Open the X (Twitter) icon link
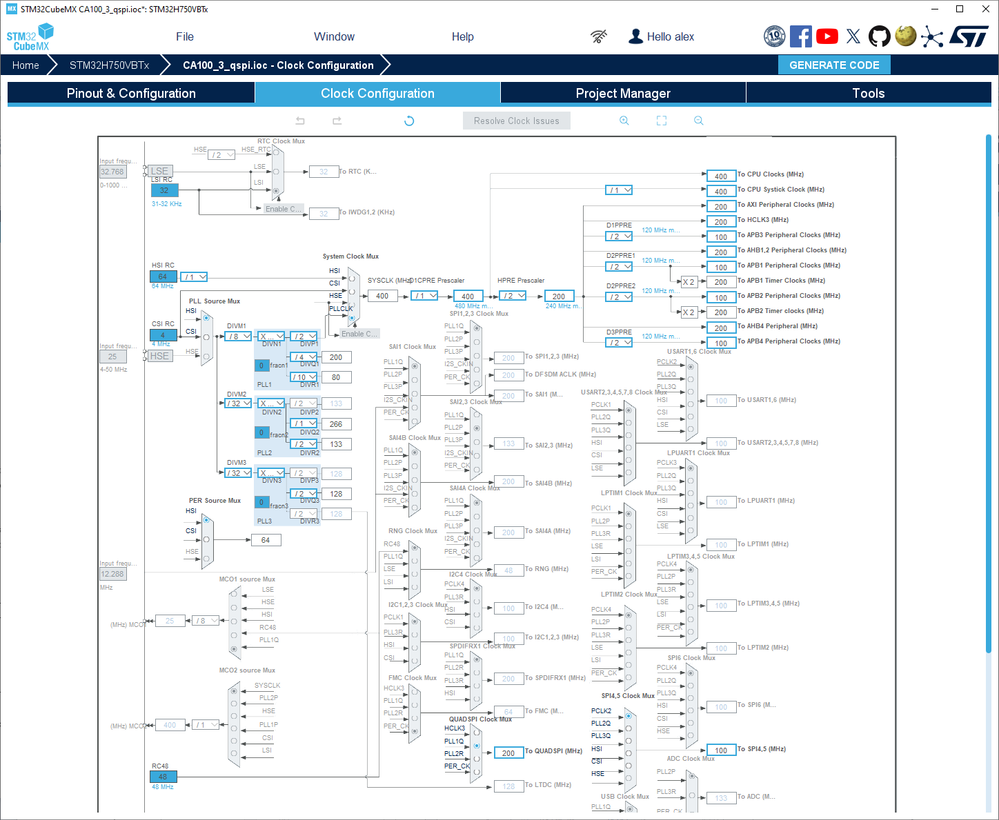The width and height of the screenshot is (999, 820). click(x=853, y=36)
